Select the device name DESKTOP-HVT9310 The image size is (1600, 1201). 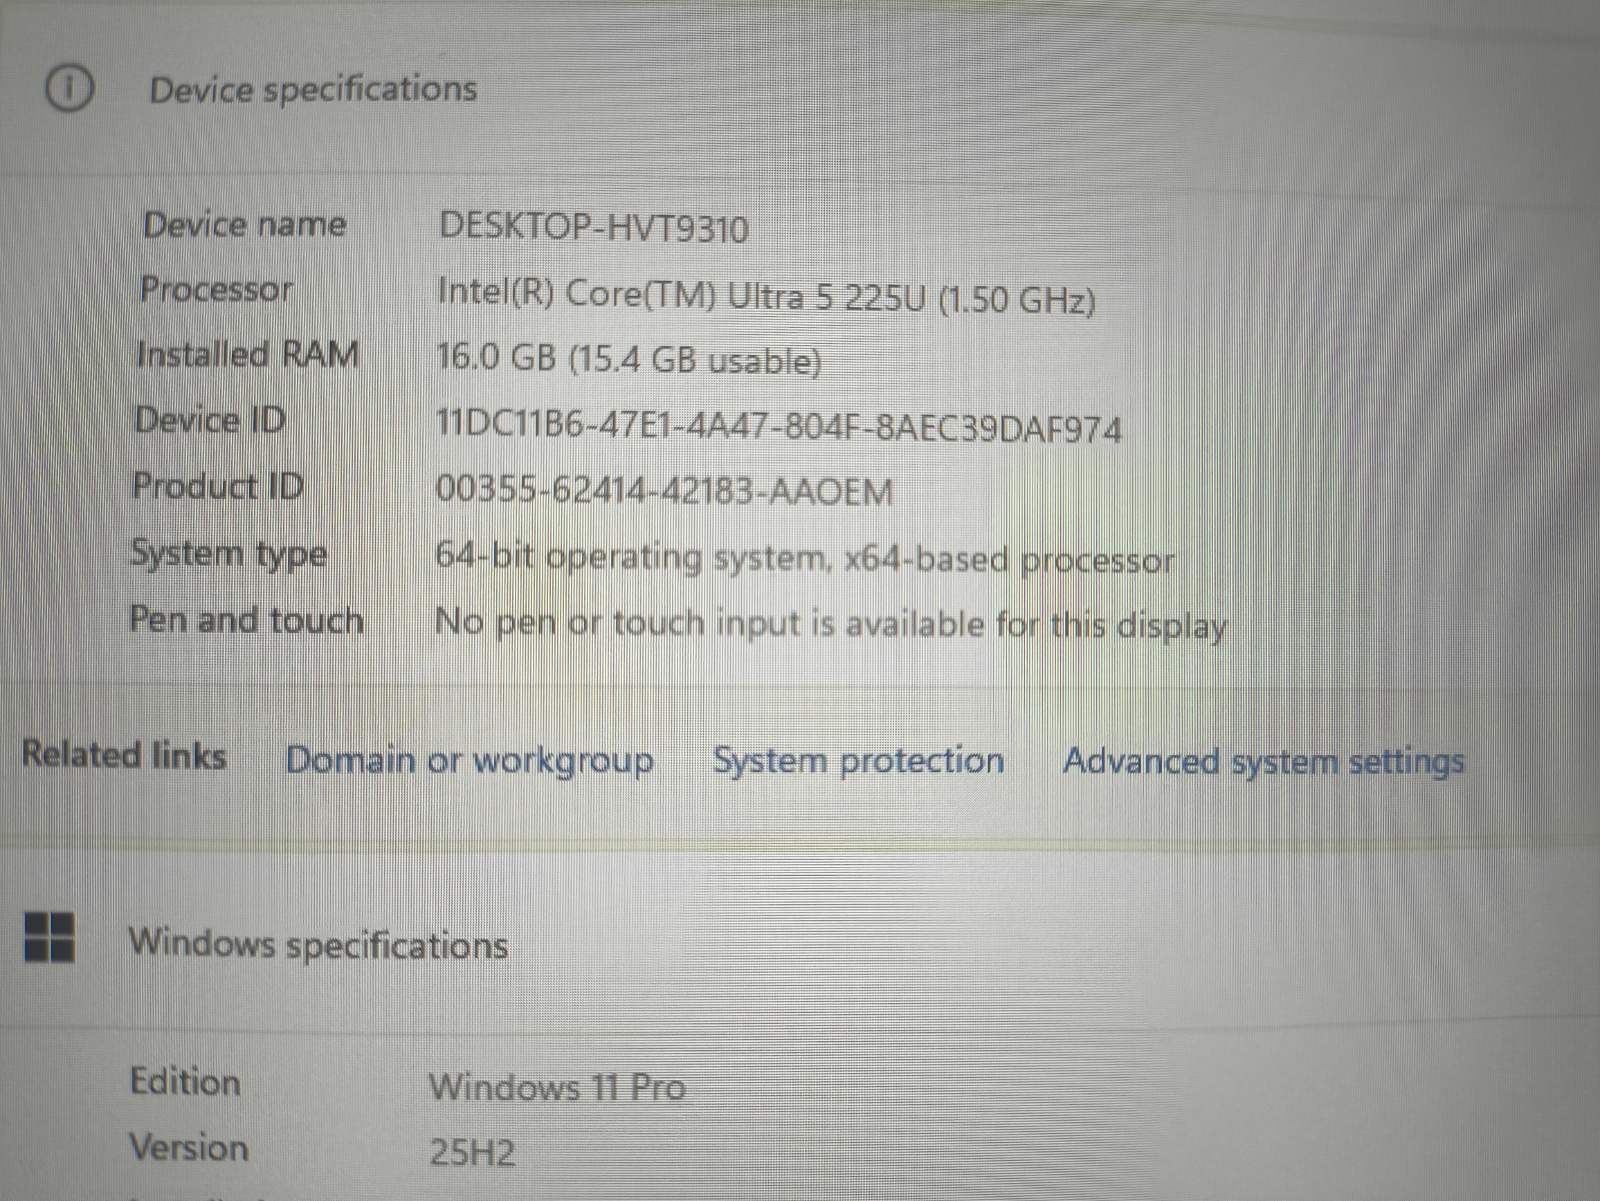596,228
